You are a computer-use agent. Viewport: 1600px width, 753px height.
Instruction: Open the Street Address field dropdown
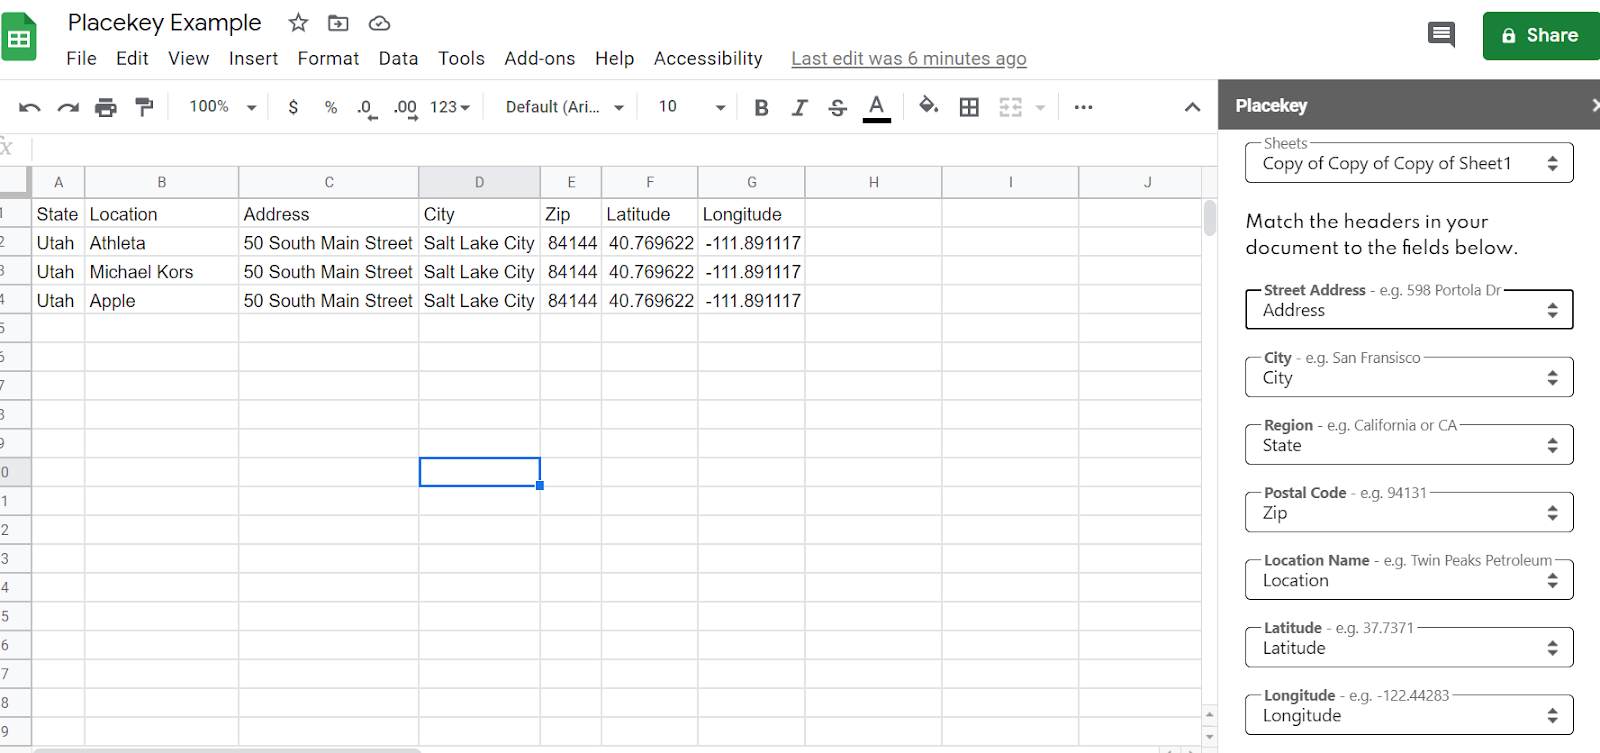1409,310
